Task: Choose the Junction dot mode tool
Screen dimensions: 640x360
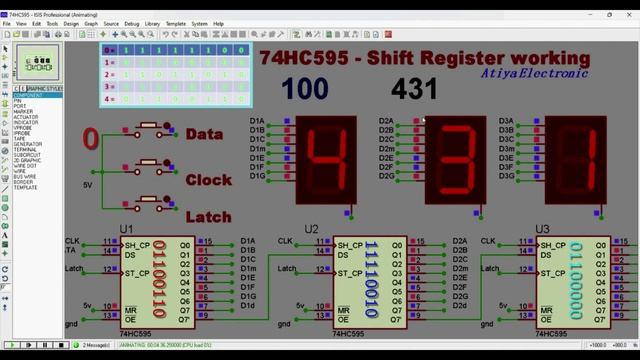Action: point(5,67)
